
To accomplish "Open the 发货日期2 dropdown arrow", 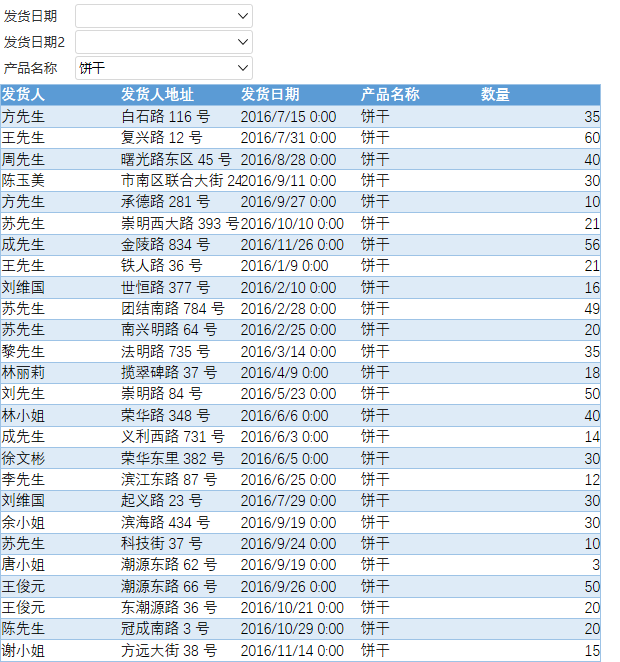I will (x=243, y=42).
